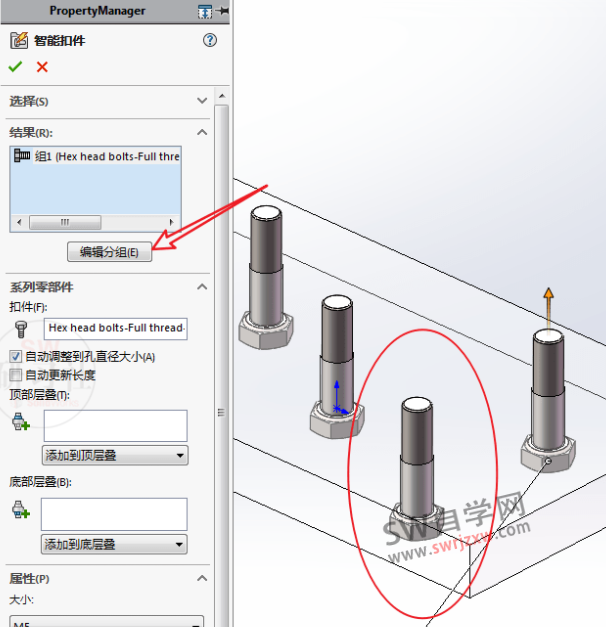Click the 底部层叠 list box
Image resolution: width=606 pixels, height=627 pixels.
pyautogui.click(x=114, y=514)
